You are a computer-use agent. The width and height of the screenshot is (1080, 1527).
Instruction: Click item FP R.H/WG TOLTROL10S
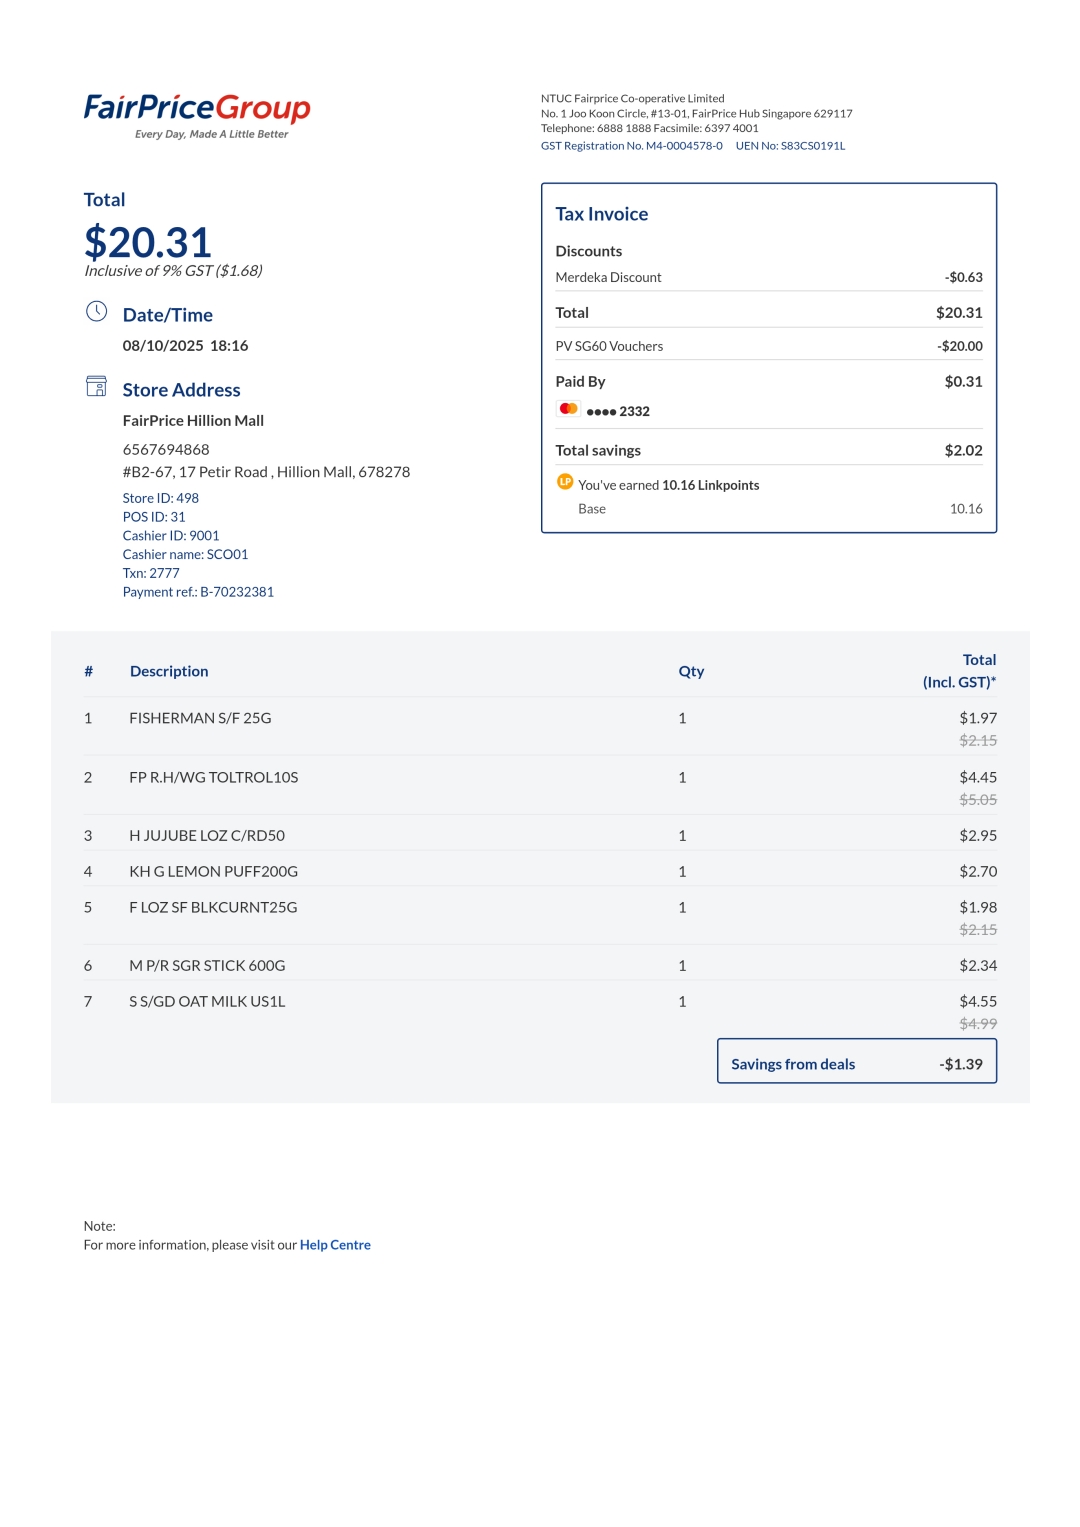tap(214, 777)
